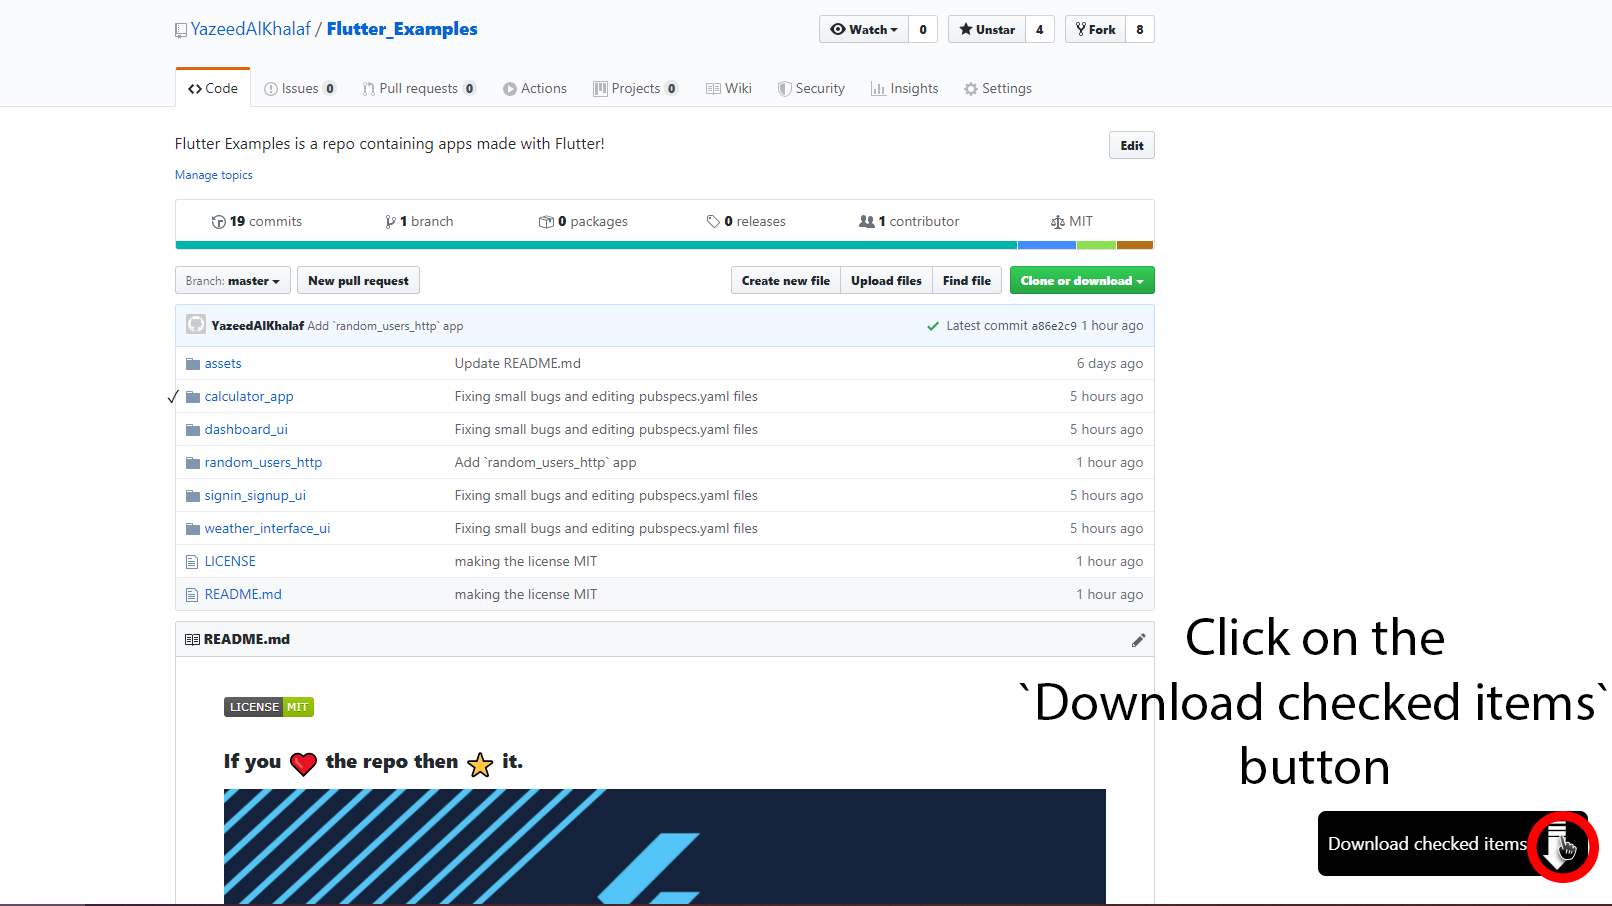Click the dashboard_ui folder icon

pyautogui.click(x=193, y=430)
